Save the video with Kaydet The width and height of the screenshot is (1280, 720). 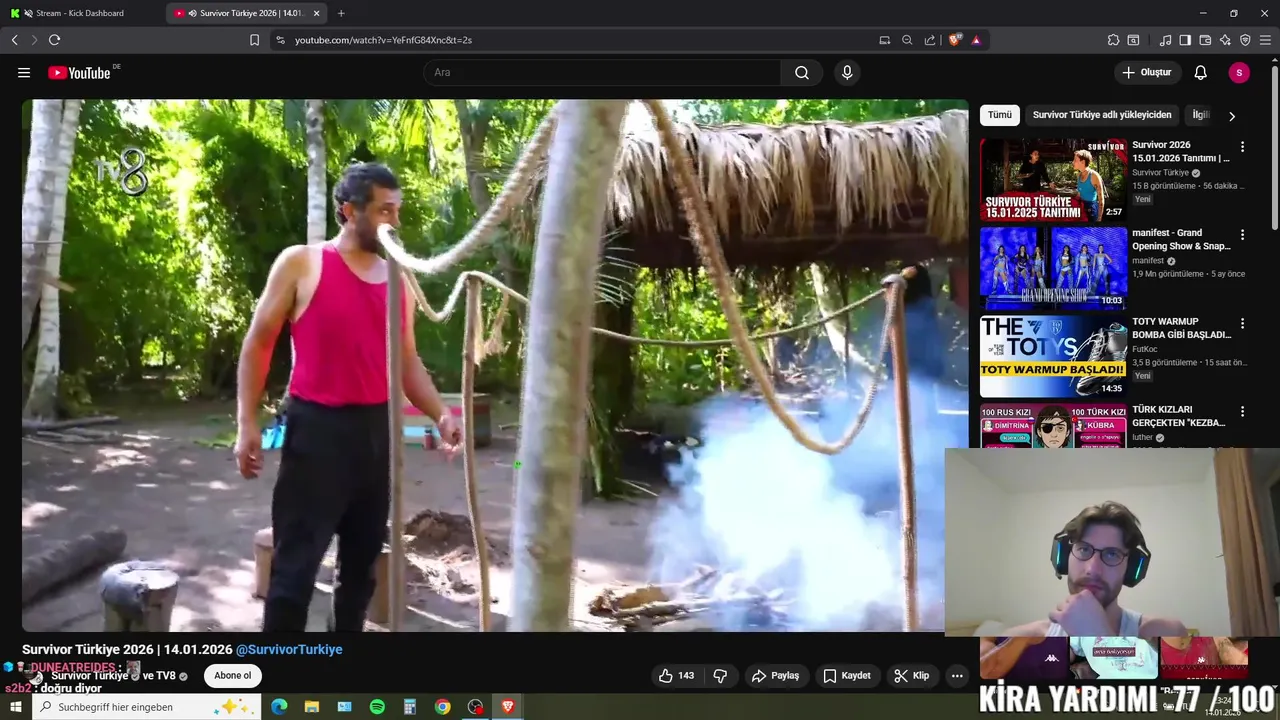pyautogui.click(x=847, y=676)
